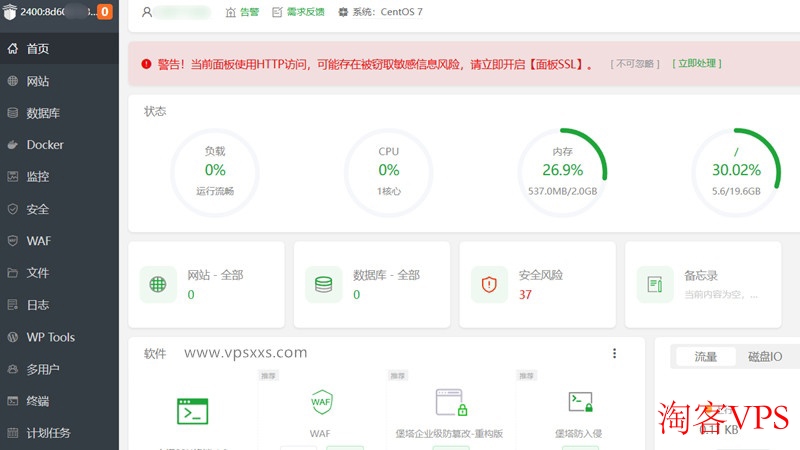Click the CPU usage gauge
Image resolution: width=800 pixels, height=450 pixels.
tap(388, 172)
